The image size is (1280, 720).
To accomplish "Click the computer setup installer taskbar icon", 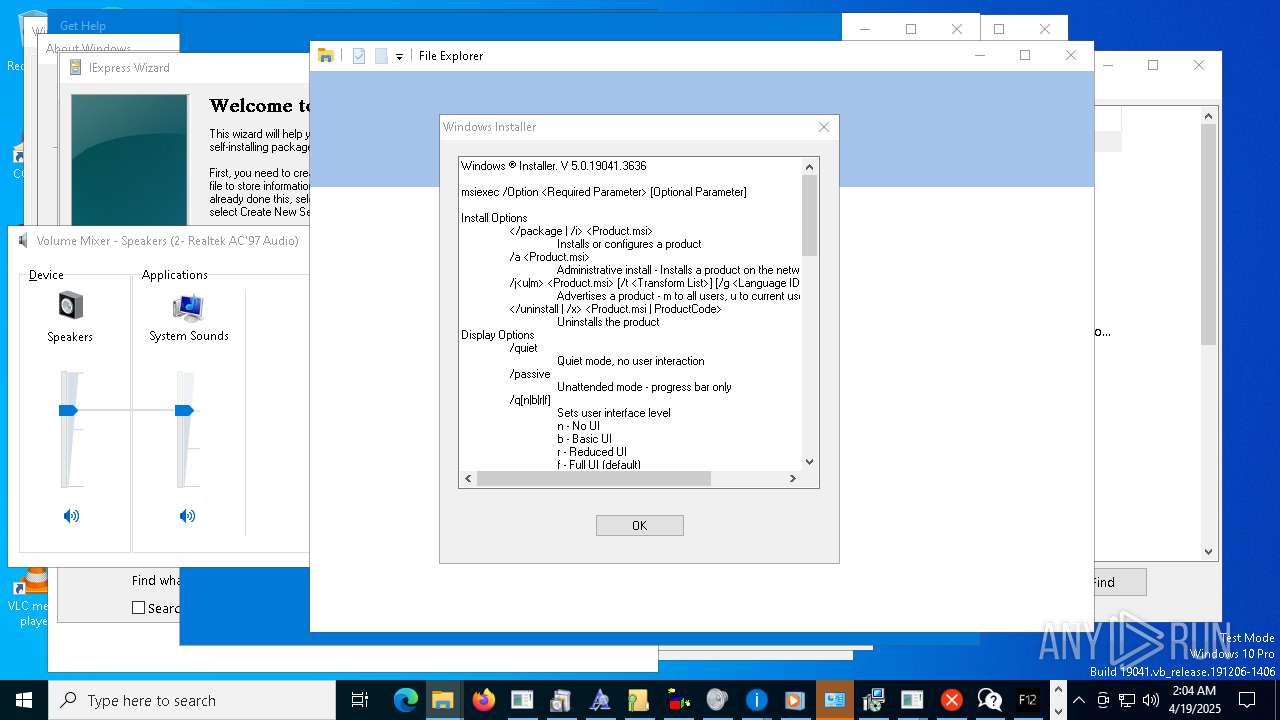I will click(873, 700).
